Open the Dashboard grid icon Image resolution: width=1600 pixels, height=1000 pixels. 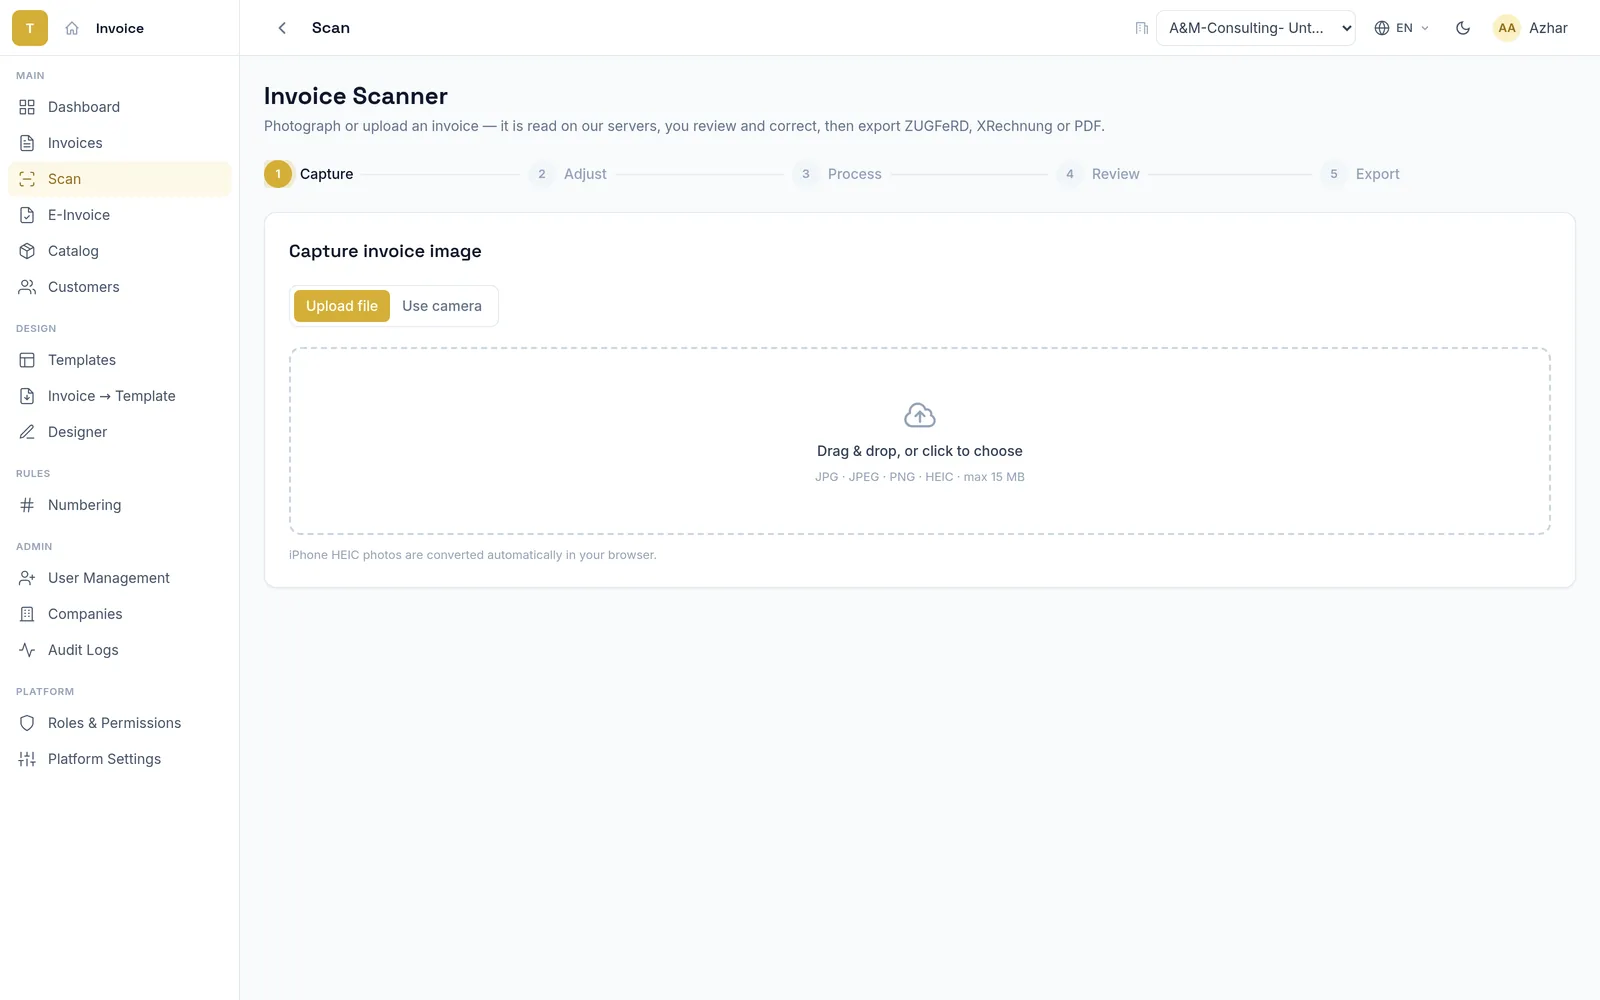(27, 107)
